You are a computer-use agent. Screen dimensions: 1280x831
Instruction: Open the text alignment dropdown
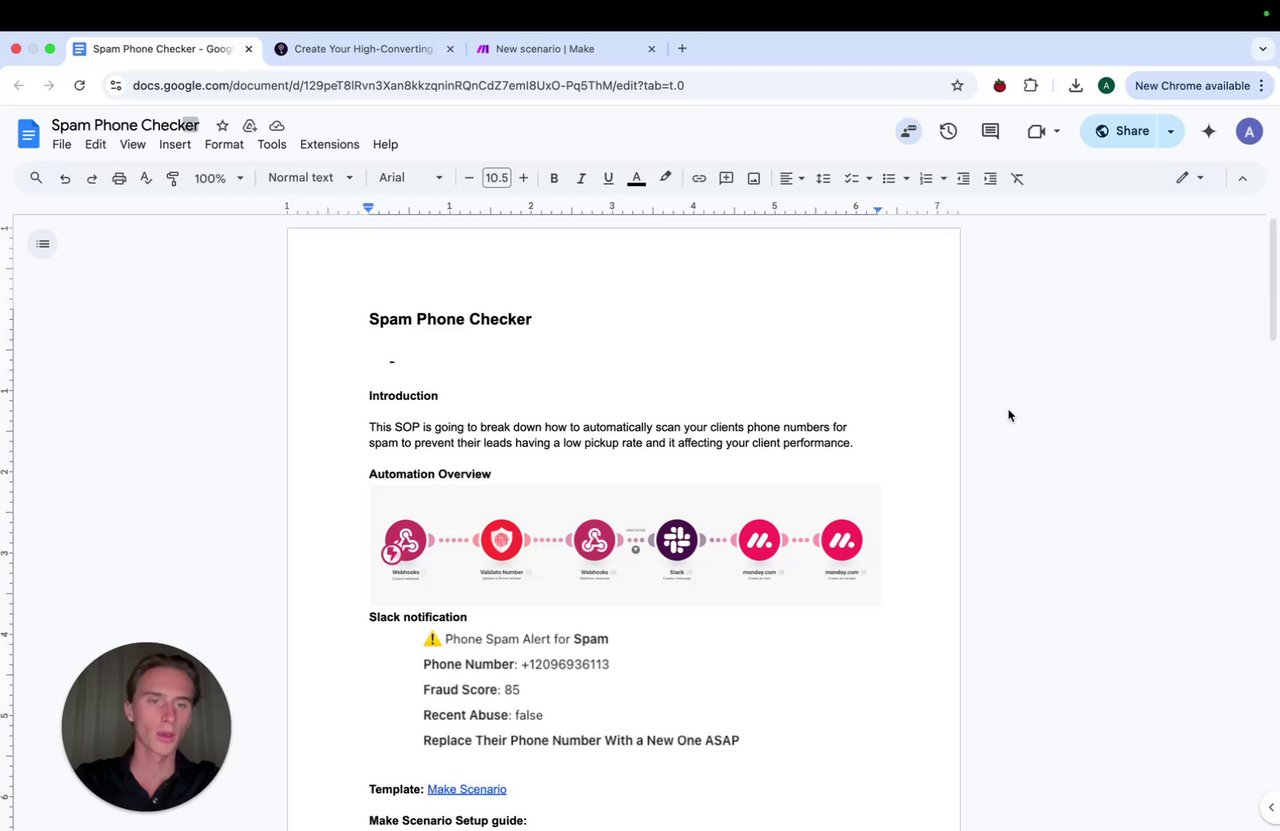[792, 178]
